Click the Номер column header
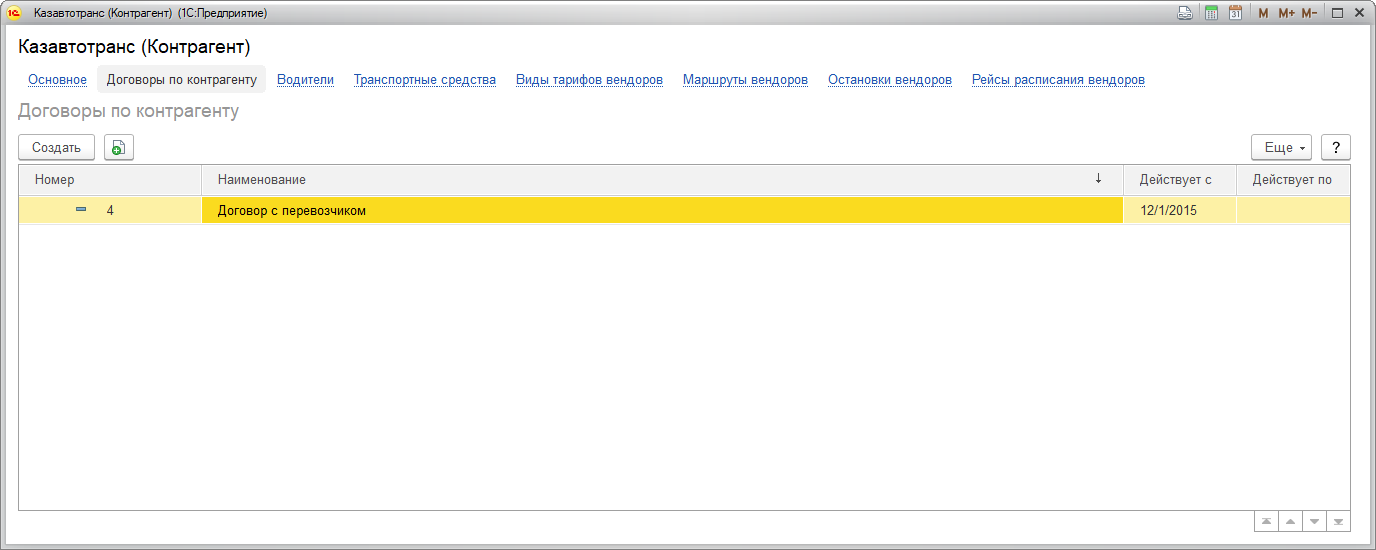The height and width of the screenshot is (550, 1376). click(x=110, y=180)
